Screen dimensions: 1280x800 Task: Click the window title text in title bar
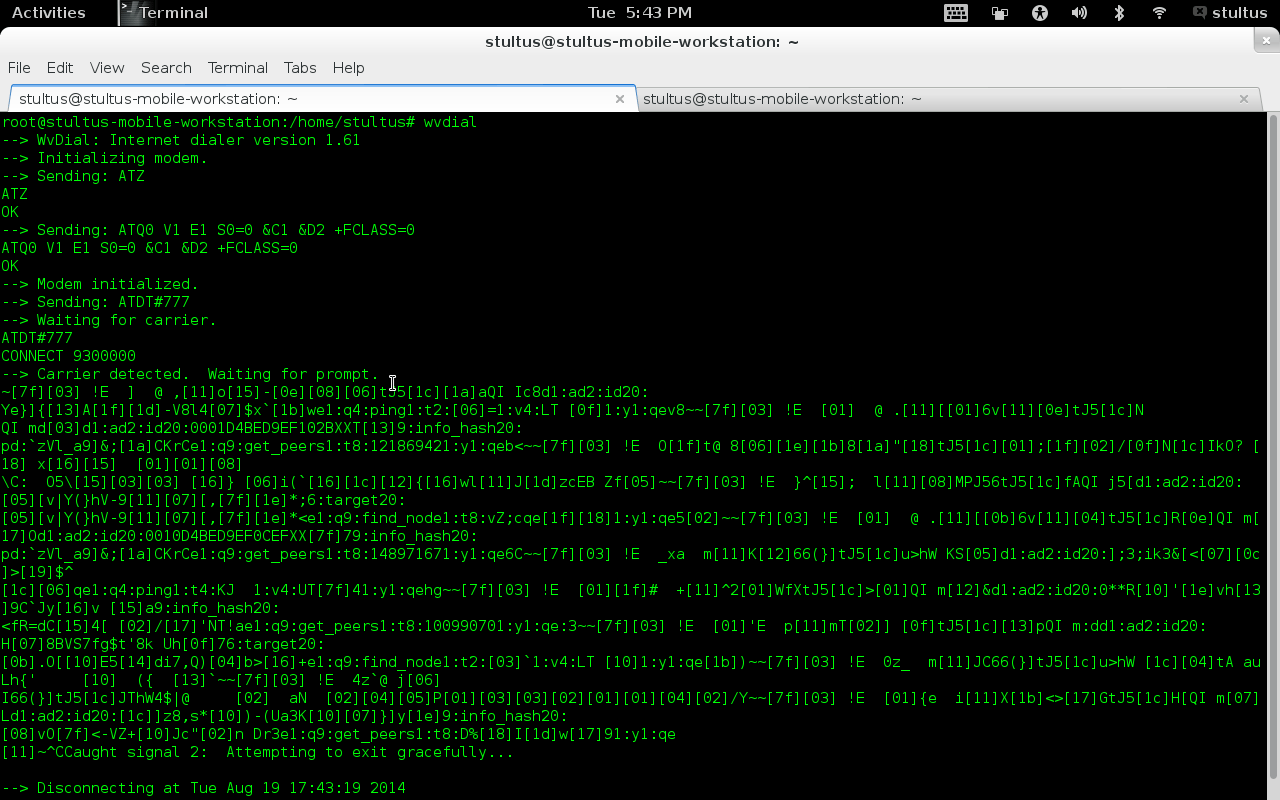641,41
